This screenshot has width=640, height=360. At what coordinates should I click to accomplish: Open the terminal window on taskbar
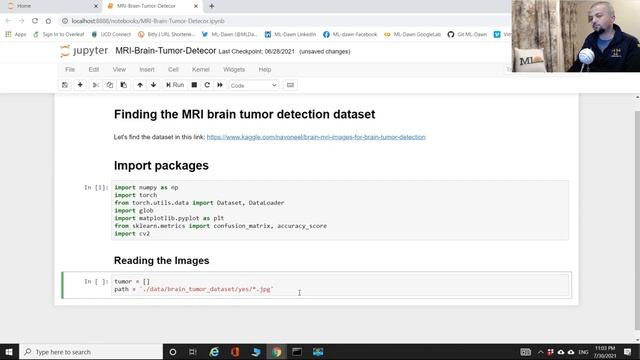click(x=297, y=352)
